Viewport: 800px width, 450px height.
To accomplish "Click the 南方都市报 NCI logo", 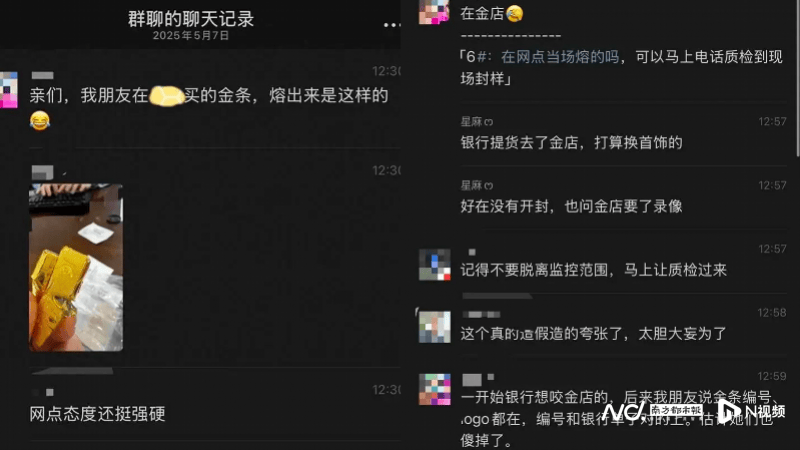I will pos(652,411).
